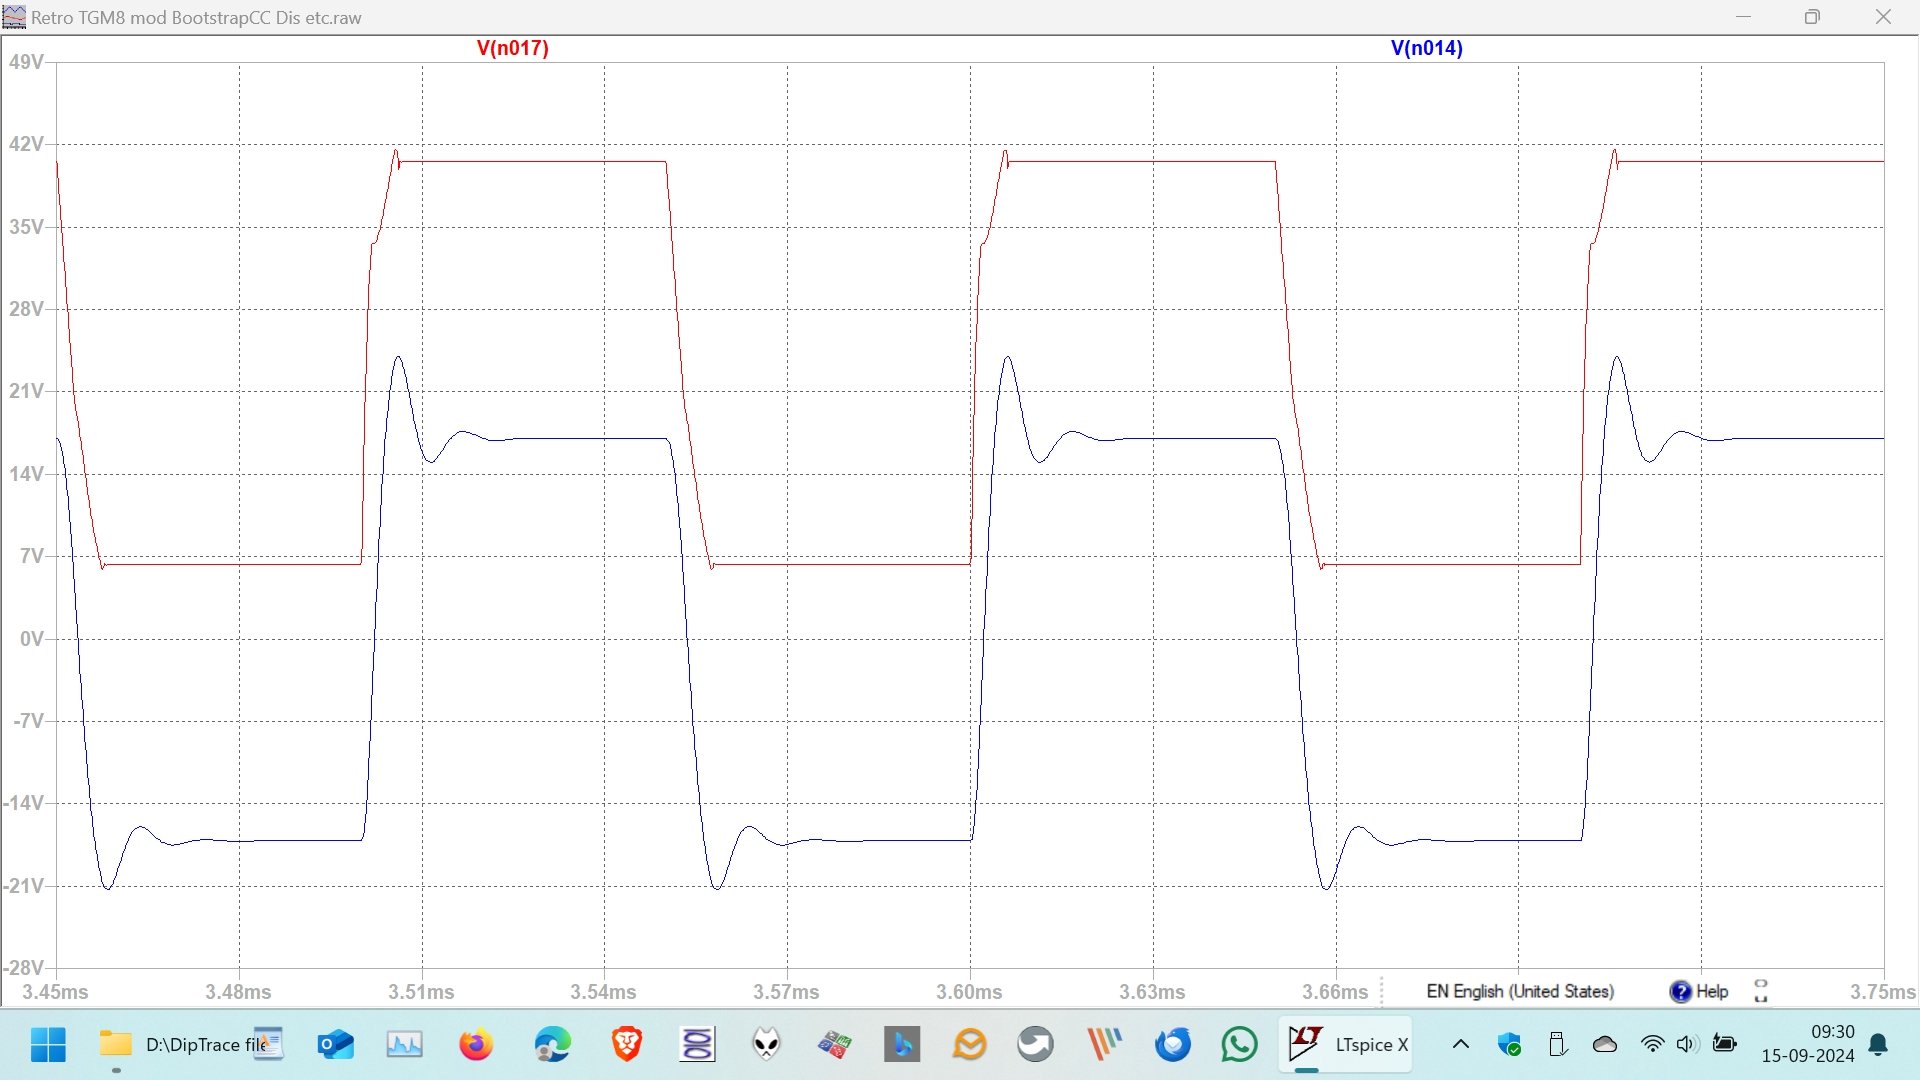The width and height of the screenshot is (1920, 1080).
Task: Click the 3.45ms time axis label
Action: point(55,992)
